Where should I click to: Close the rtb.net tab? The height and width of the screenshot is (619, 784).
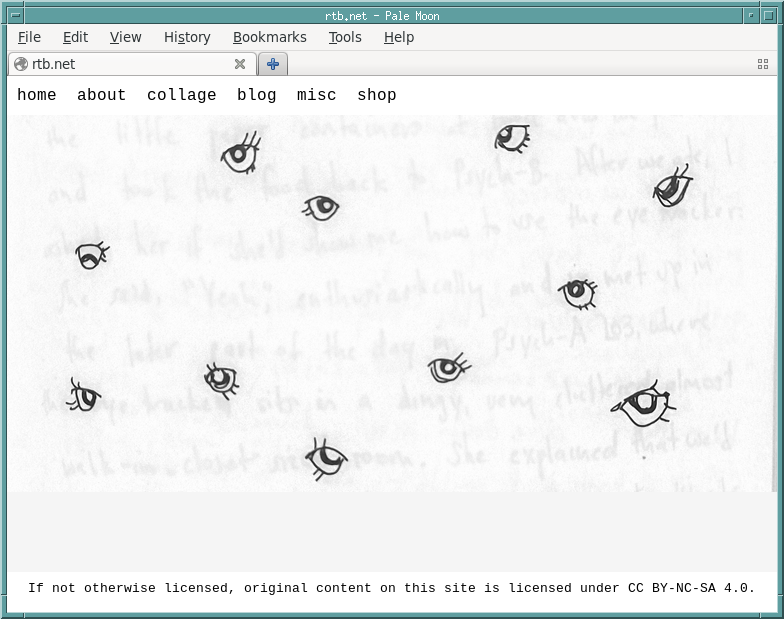pyautogui.click(x=240, y=64)
